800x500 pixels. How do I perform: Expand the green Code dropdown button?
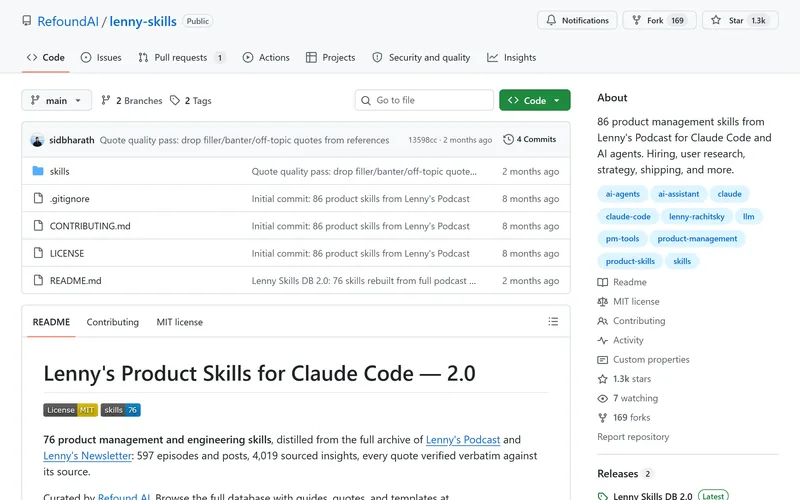[x=534, y=100]
